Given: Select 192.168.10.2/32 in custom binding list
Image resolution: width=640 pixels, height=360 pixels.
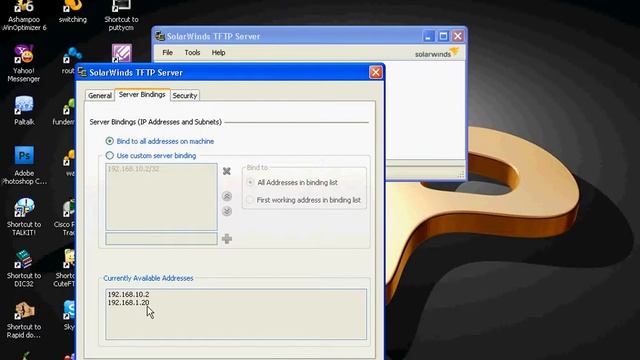Looking at the screenshot, I should click(133, 169).
